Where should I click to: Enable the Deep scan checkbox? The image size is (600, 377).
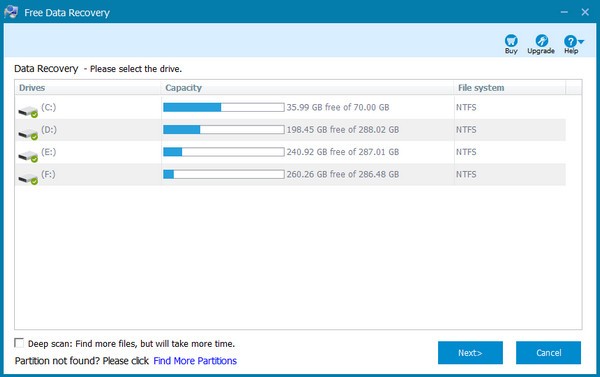click(x=19, y=343)
